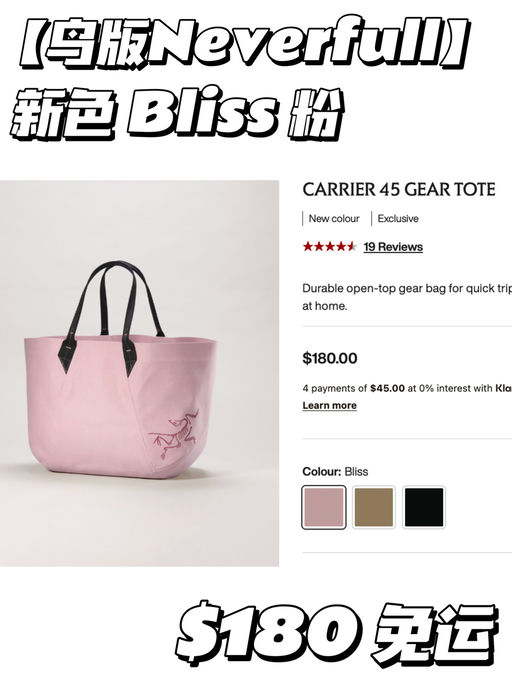Click the Durable open-top gear bag description
512x683 pixels.
pyautogui.click(x=407, y=297)
